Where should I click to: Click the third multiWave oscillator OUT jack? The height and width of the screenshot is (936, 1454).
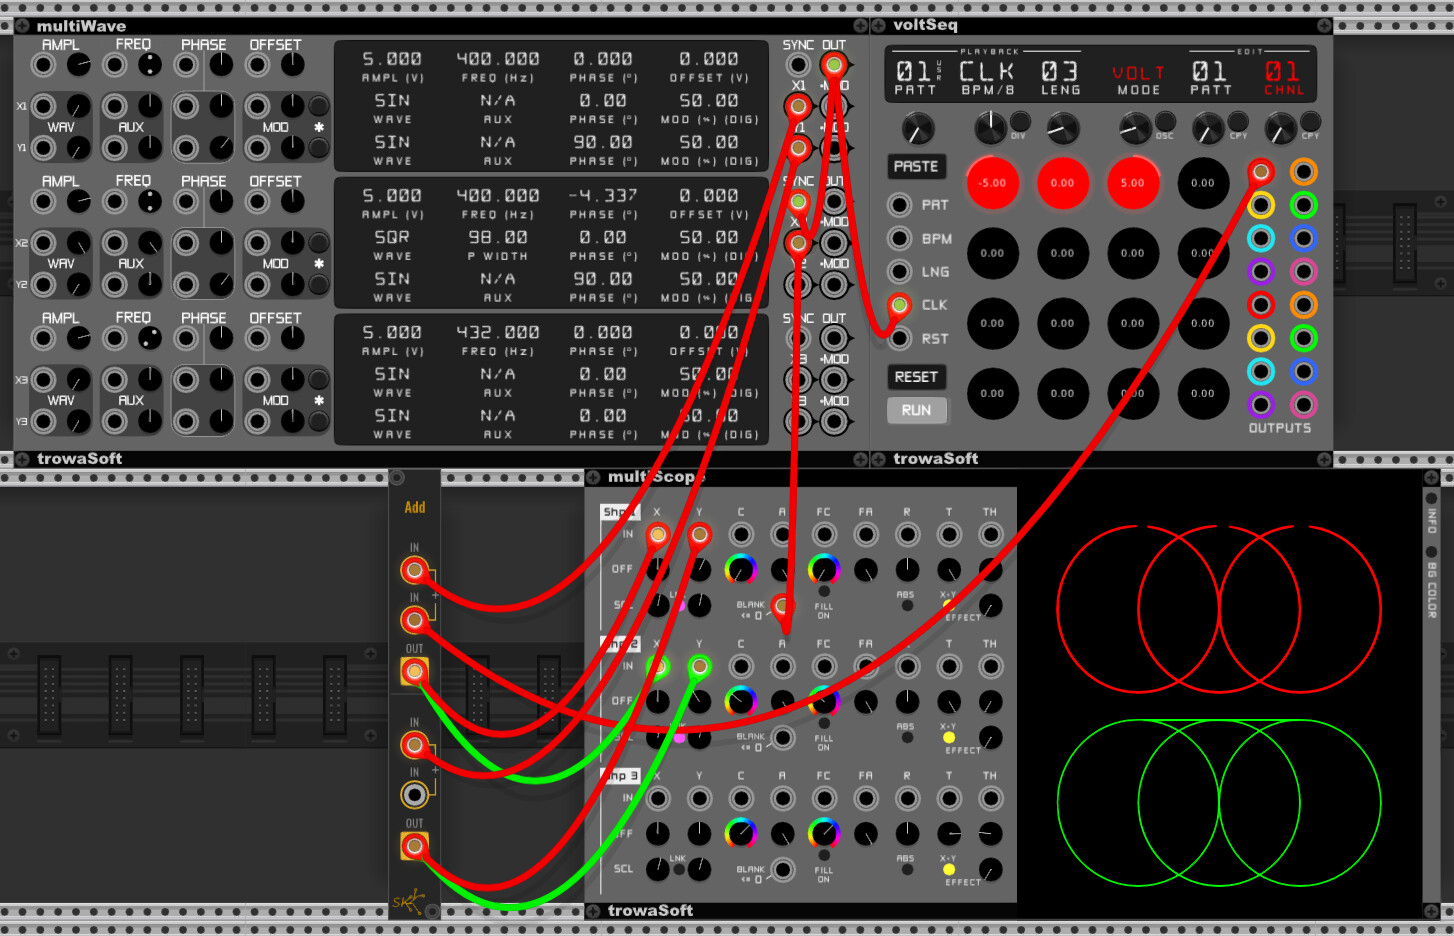[834, 339]
